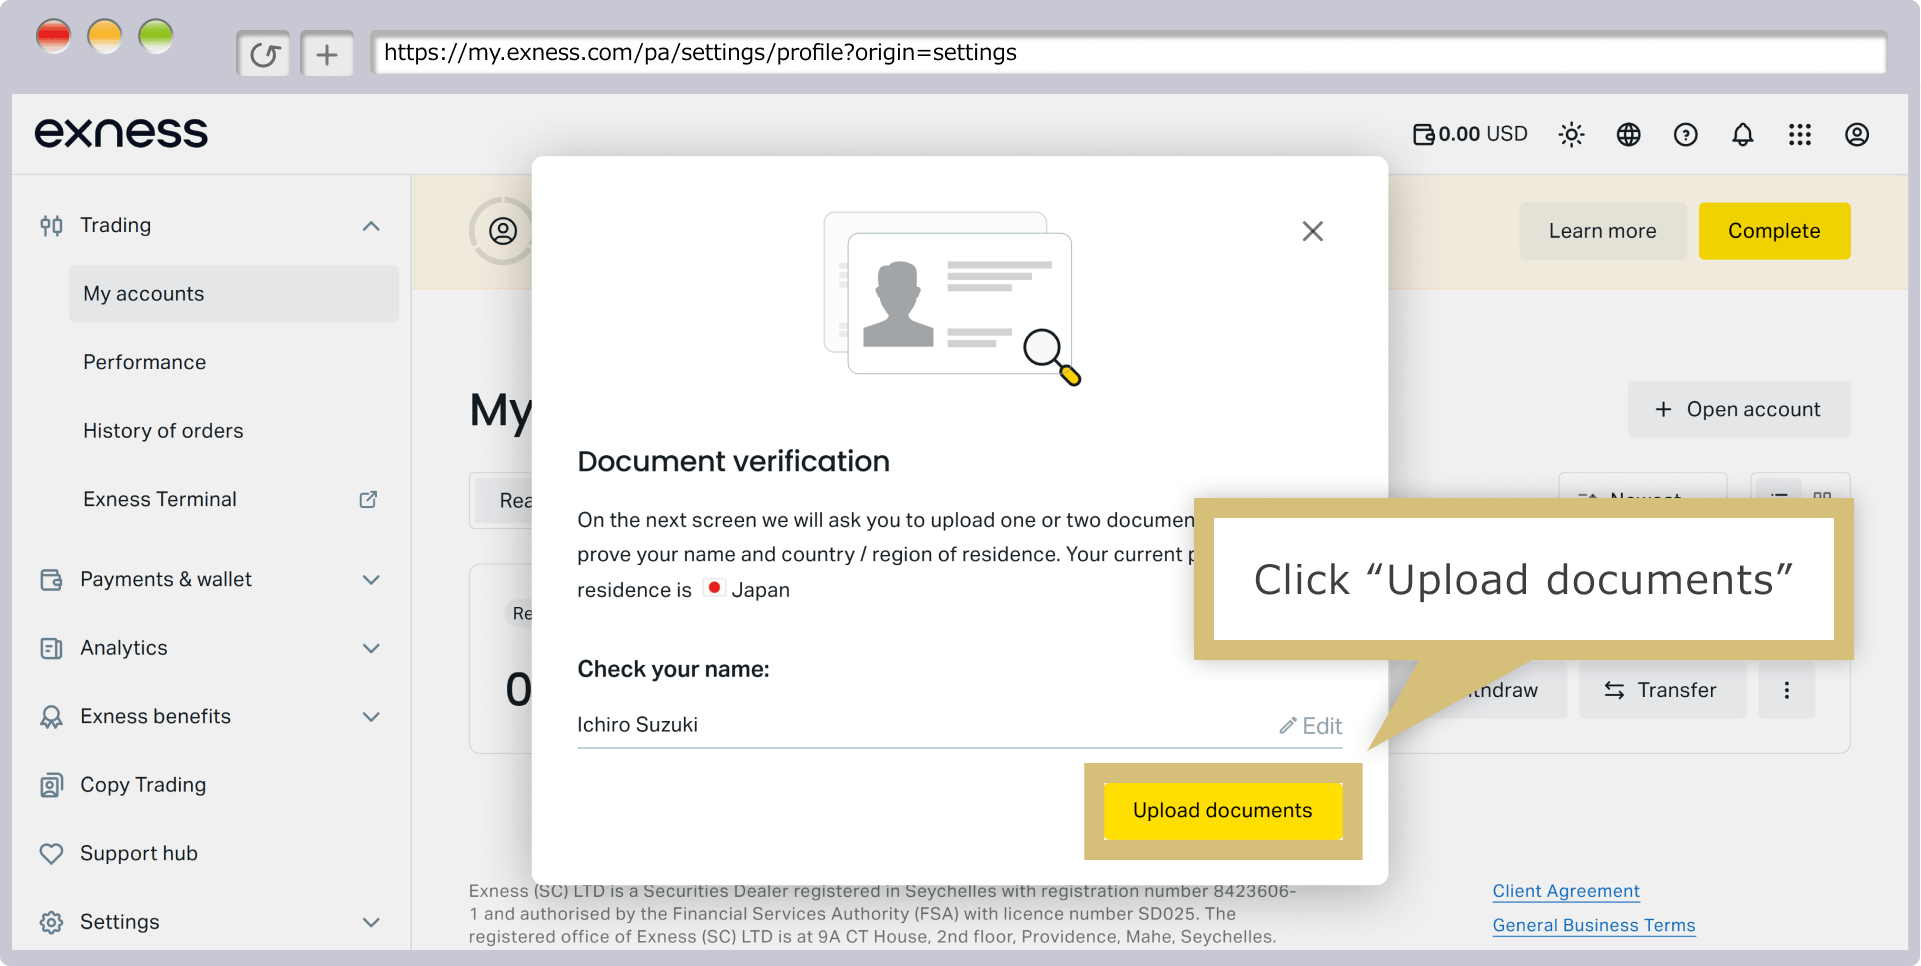Open History of orders

(x=163, y=431)
